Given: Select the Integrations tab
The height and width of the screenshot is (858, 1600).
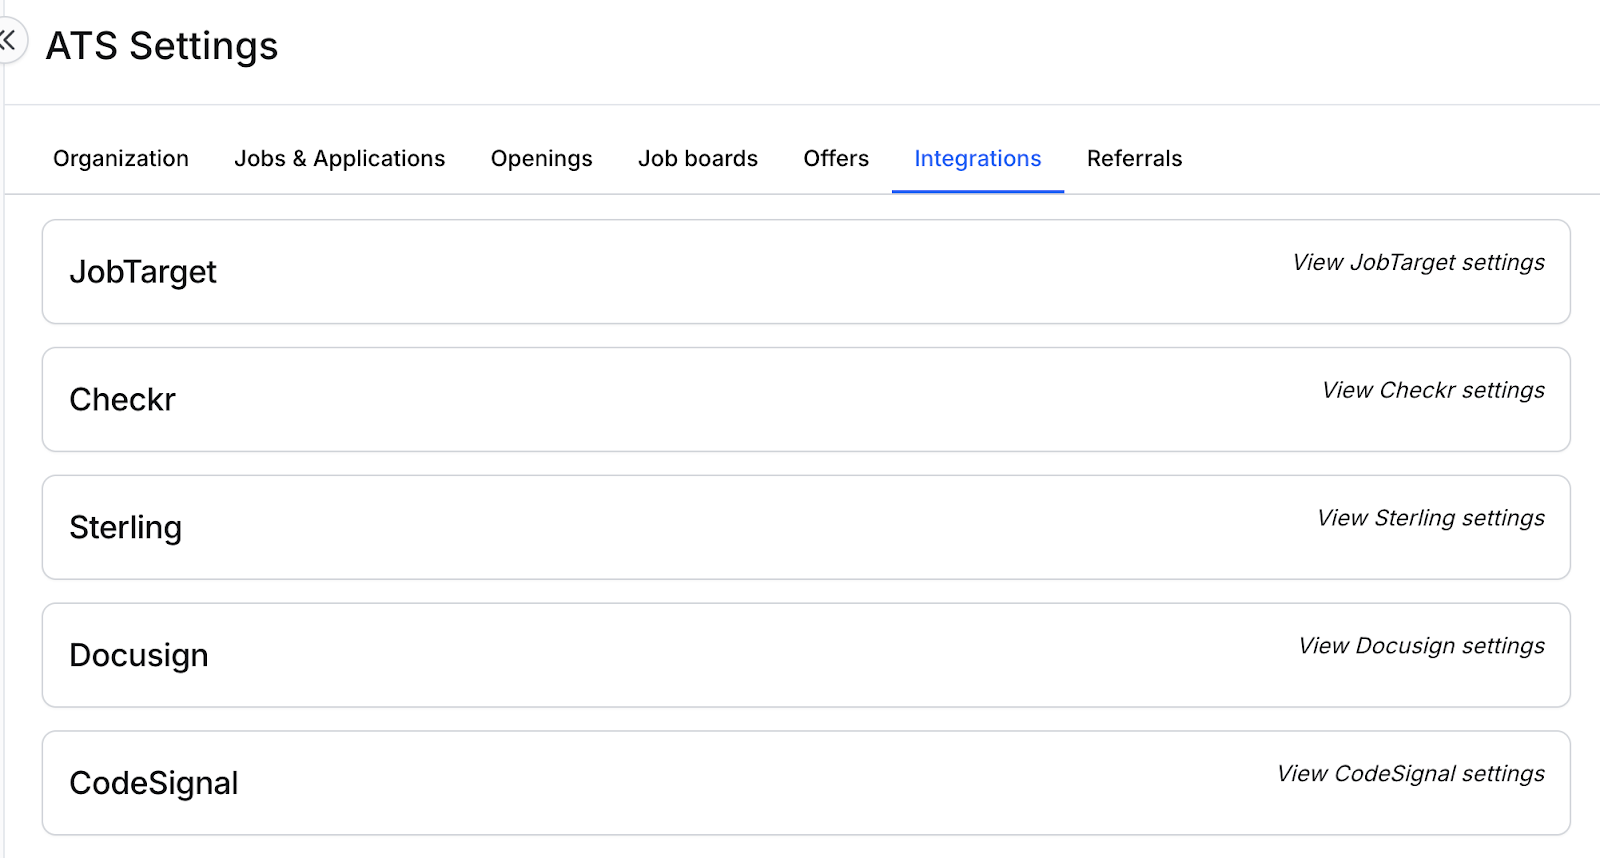Looking at the screenshot, I should pos(978,159).
